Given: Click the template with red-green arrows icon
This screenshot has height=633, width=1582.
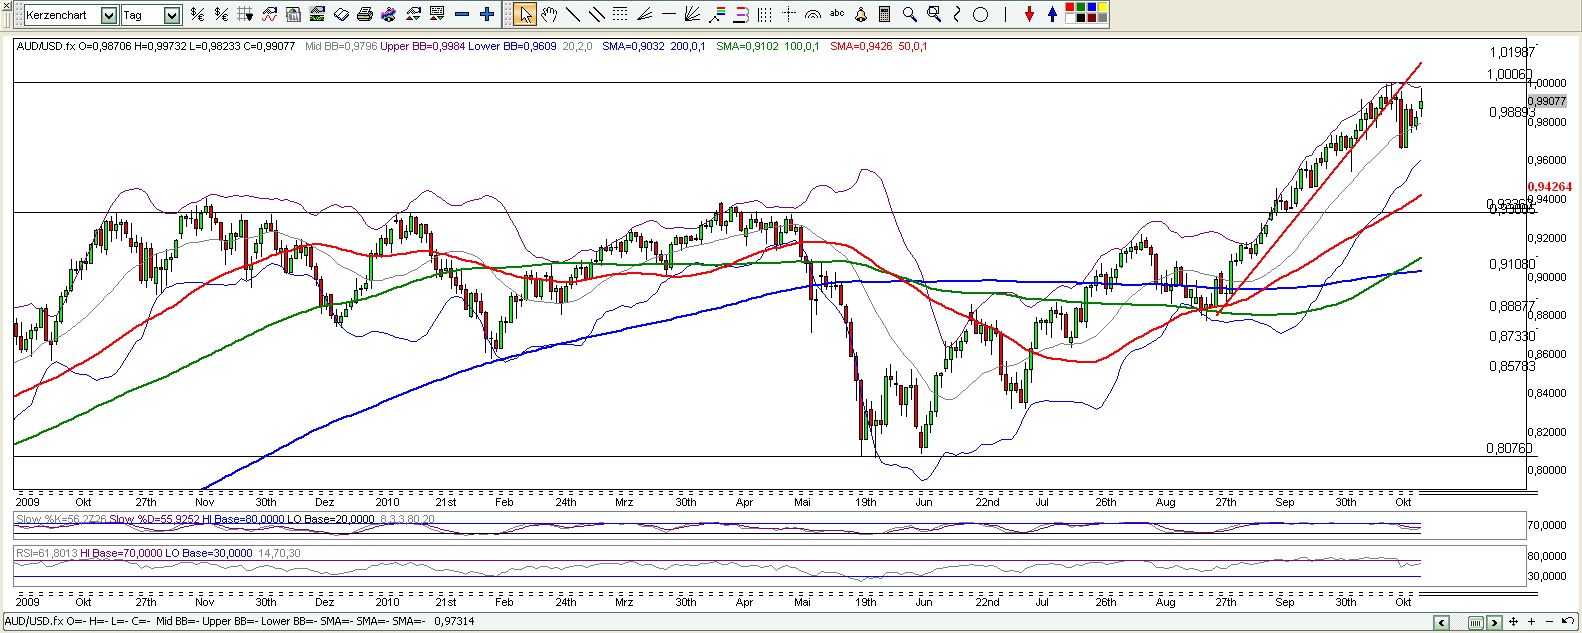Looking at the screenshot, I should (413, 15).
